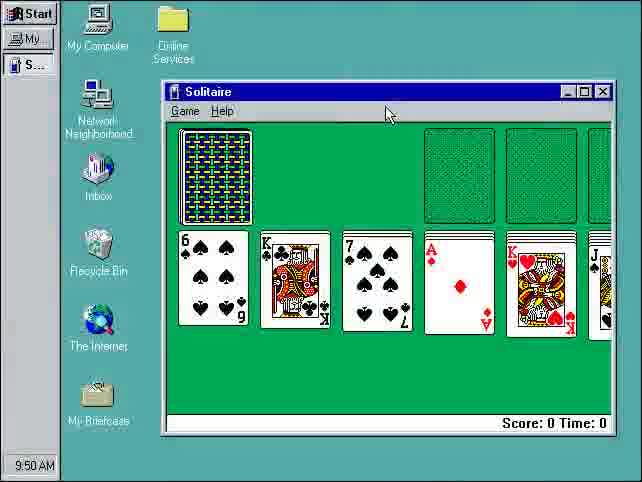Screen dimensions: 642x482
Task: Click the second empty foundation slot
Action: tap(541, 176)
